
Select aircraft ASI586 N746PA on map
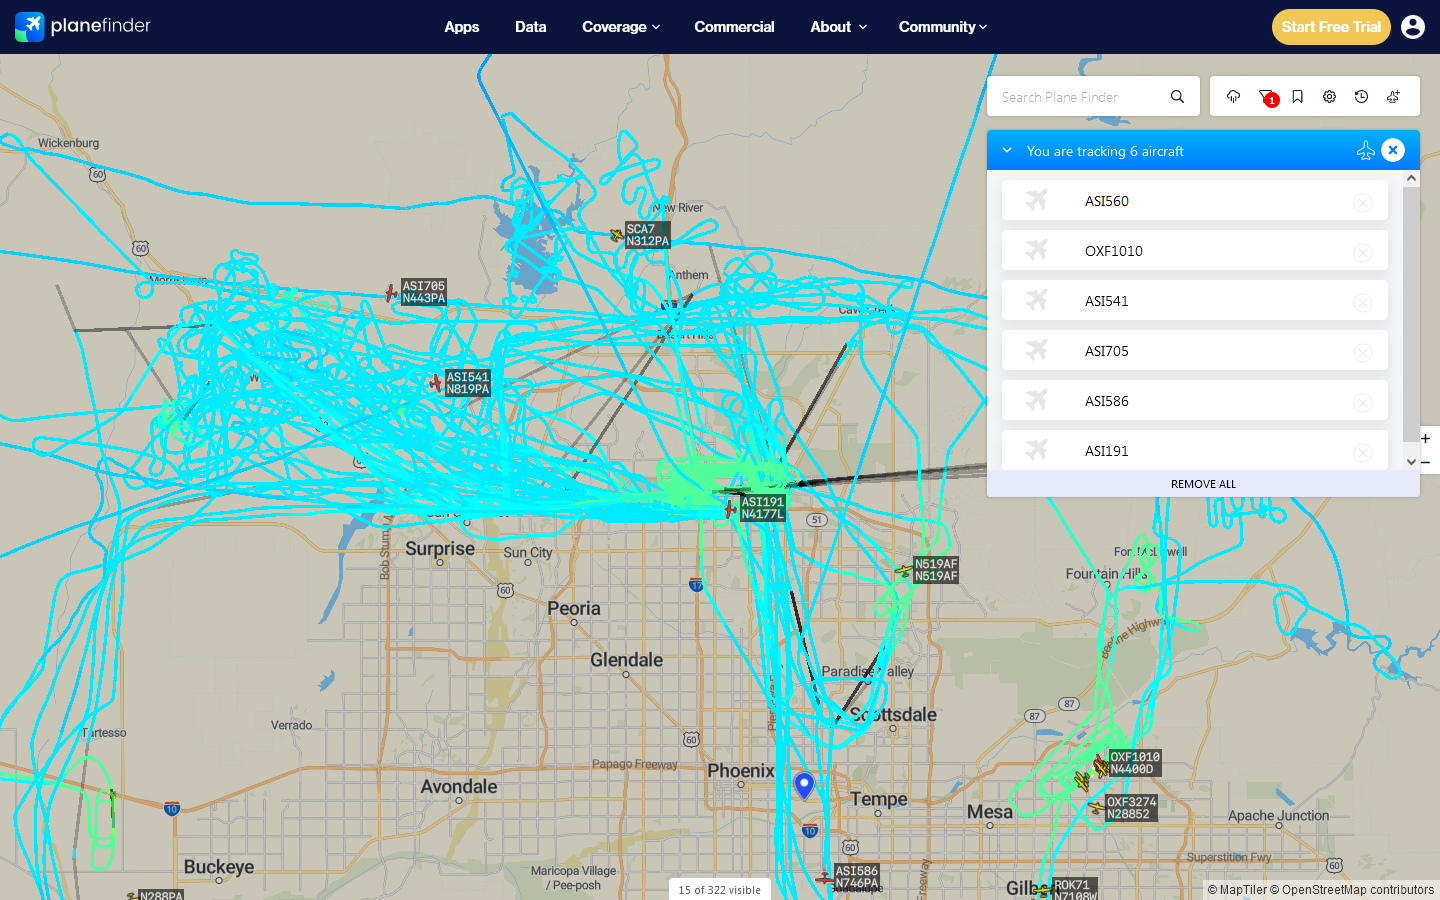pyautogui.click(x=824, y=878)
